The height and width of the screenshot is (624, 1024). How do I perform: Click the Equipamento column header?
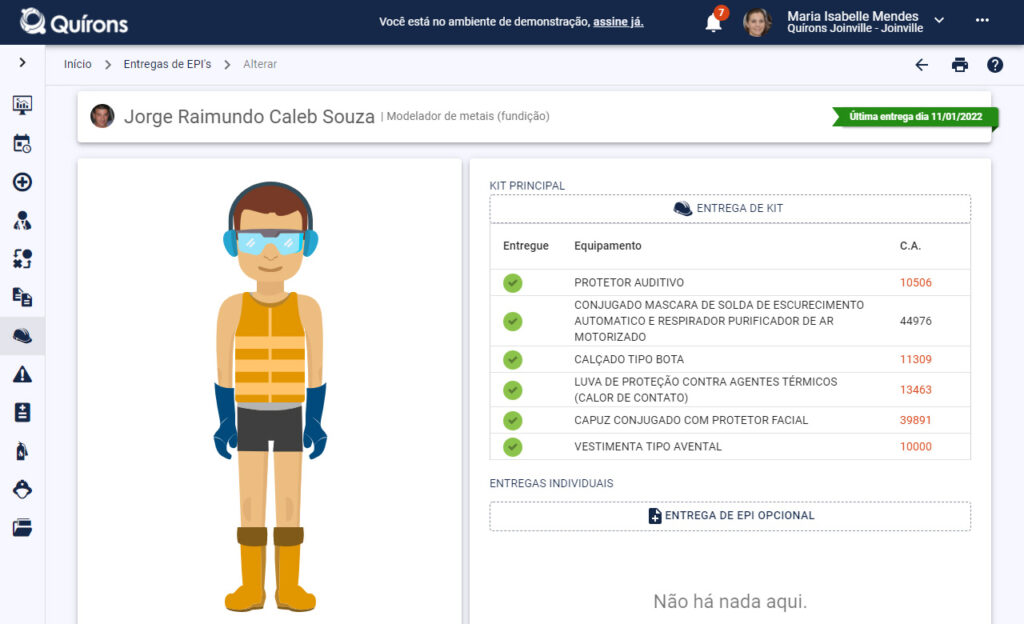click(607, 246)
